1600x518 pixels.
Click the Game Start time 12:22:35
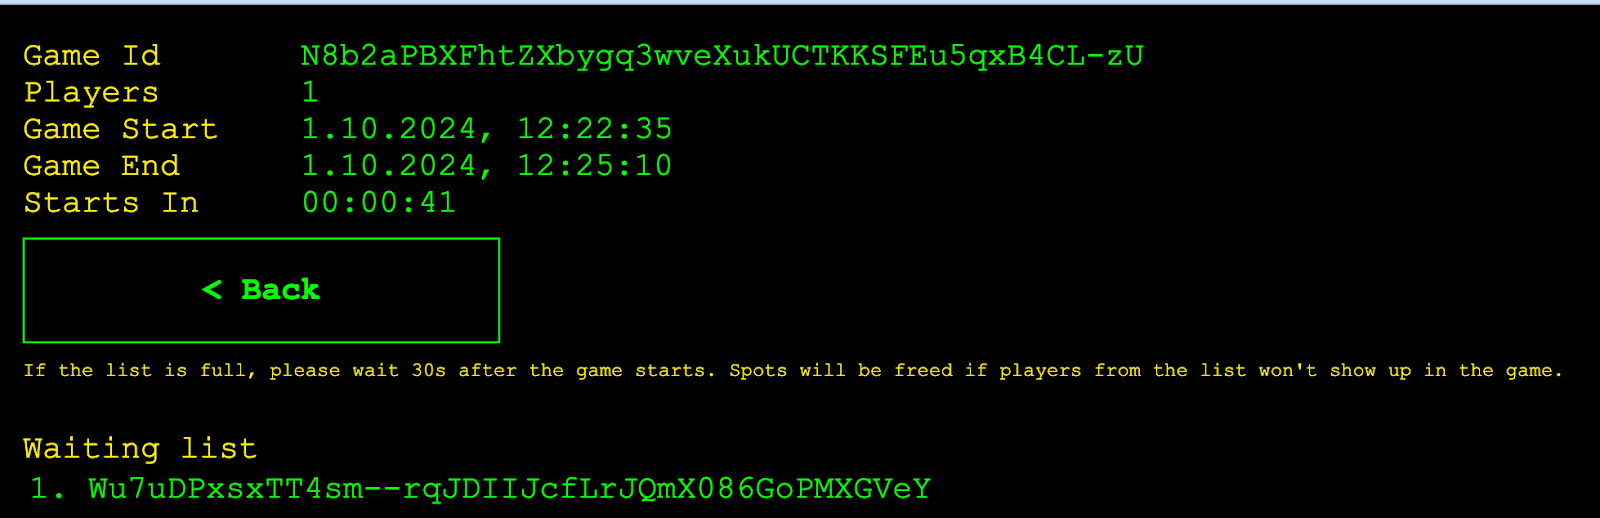tap(595, 129)
